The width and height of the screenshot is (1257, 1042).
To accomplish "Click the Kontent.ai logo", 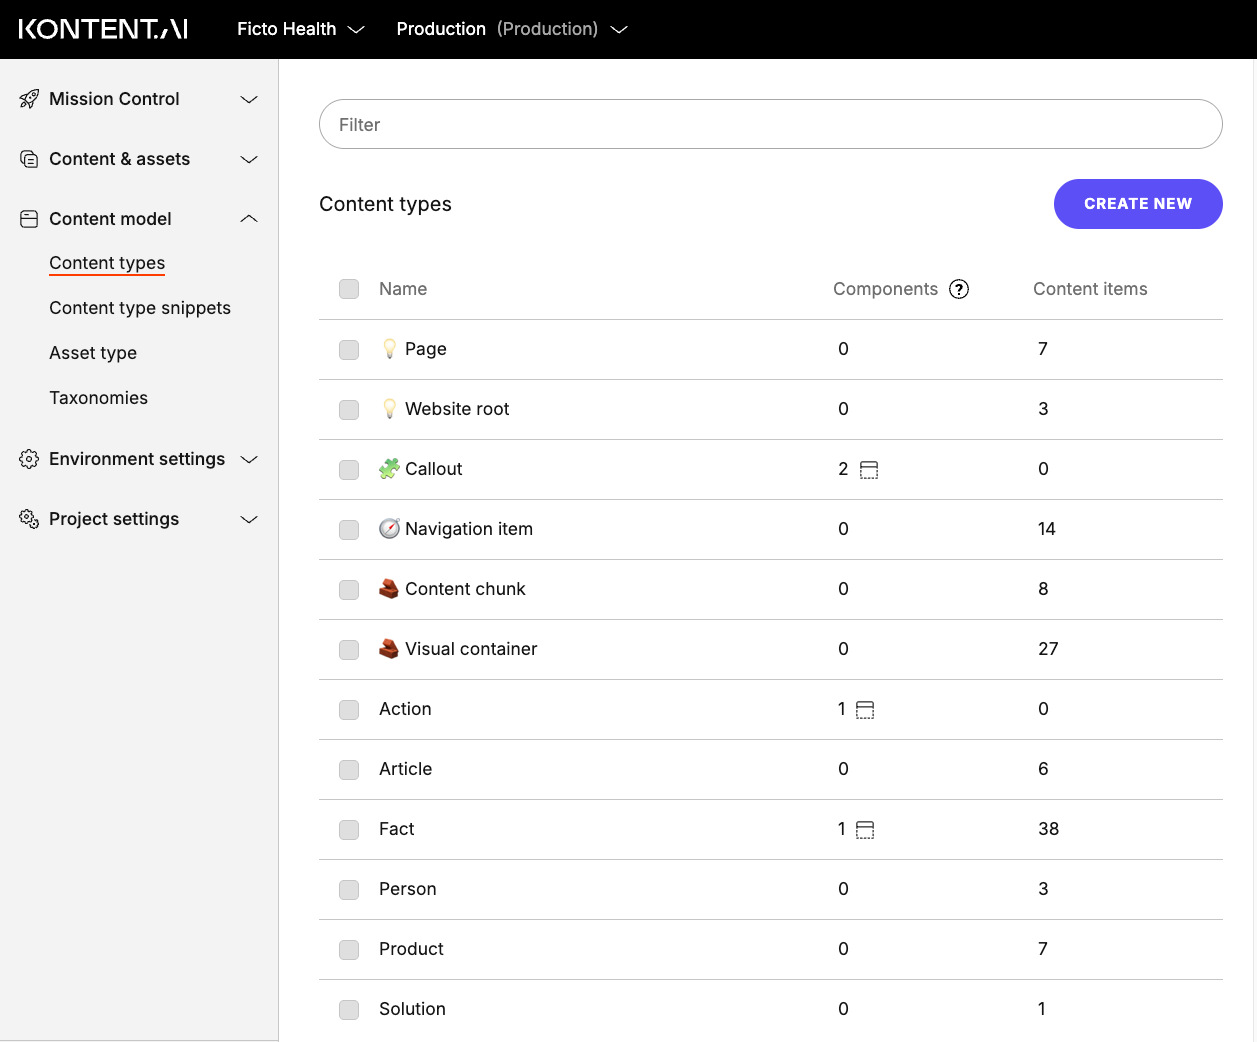I will click(x=105, y=28).
